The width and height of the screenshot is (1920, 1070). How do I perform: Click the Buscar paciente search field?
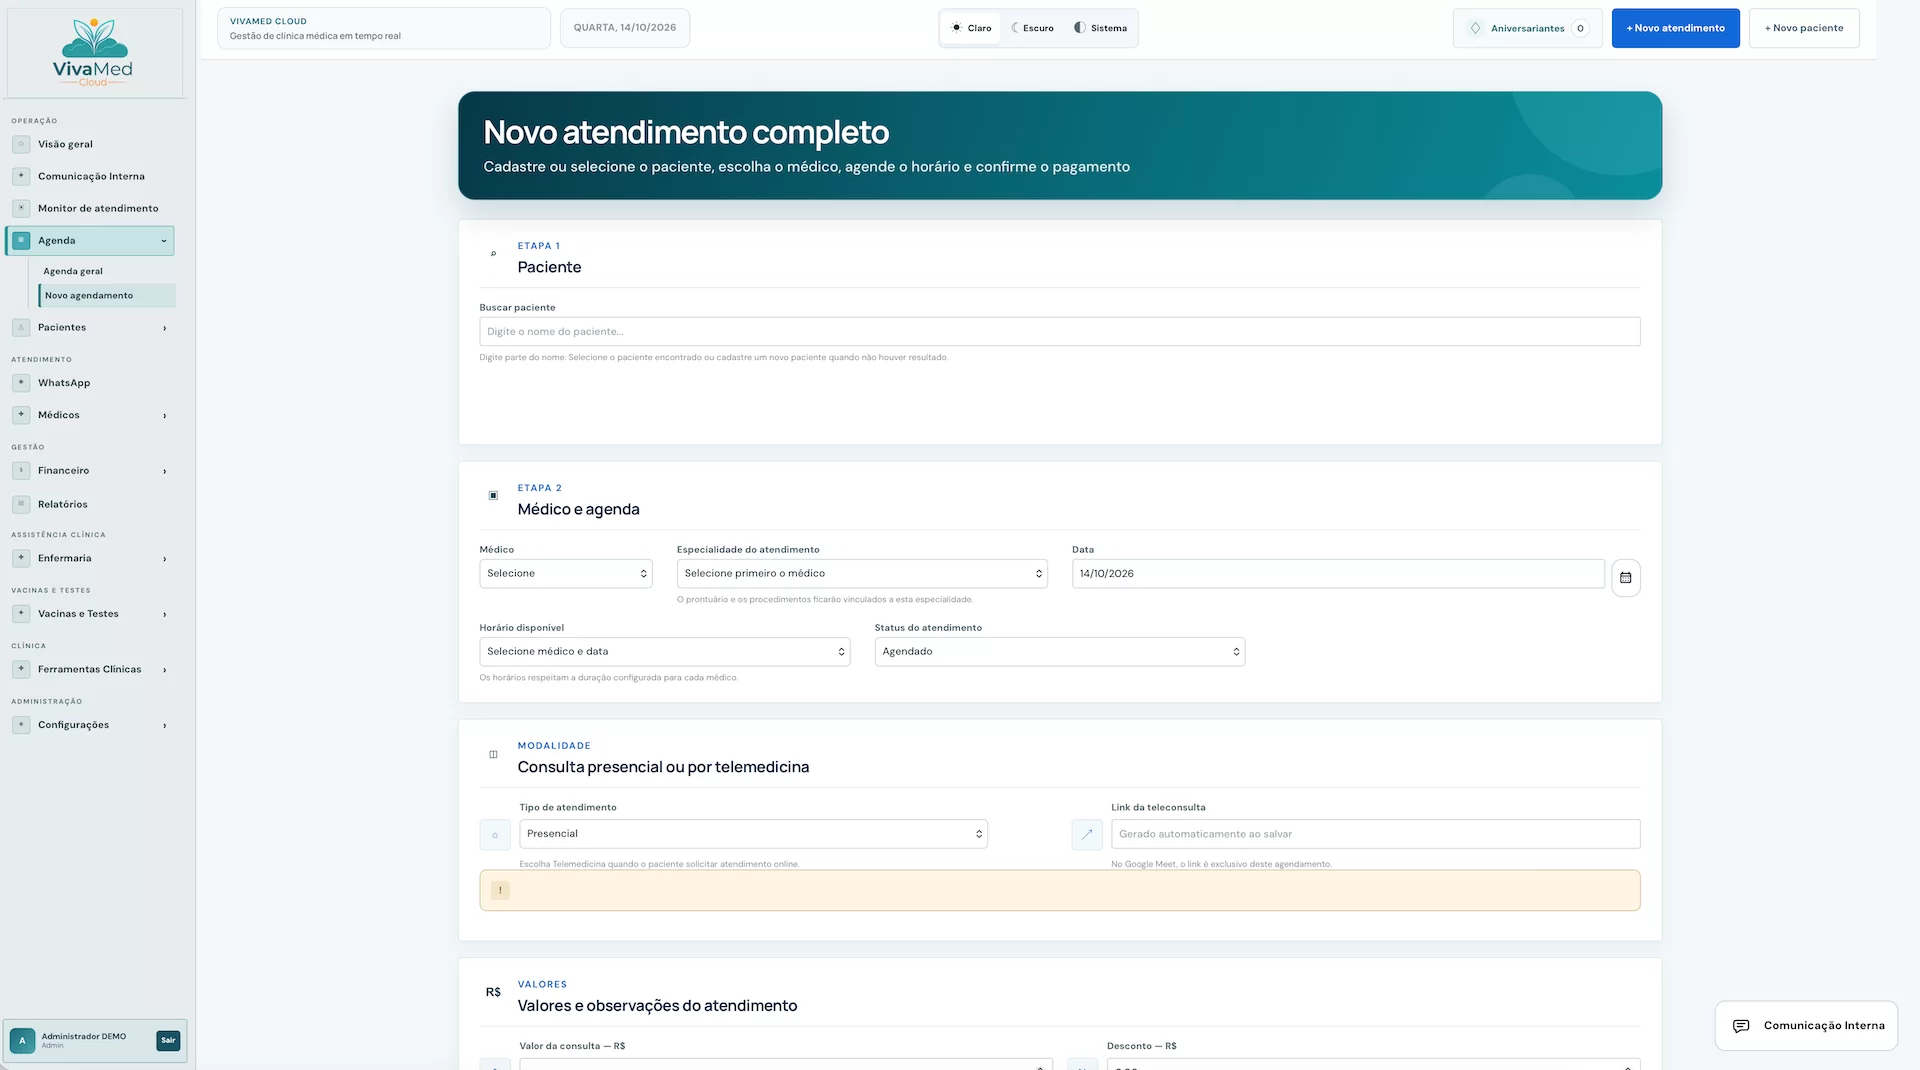pyautogui.click(x=1060, y=332)
